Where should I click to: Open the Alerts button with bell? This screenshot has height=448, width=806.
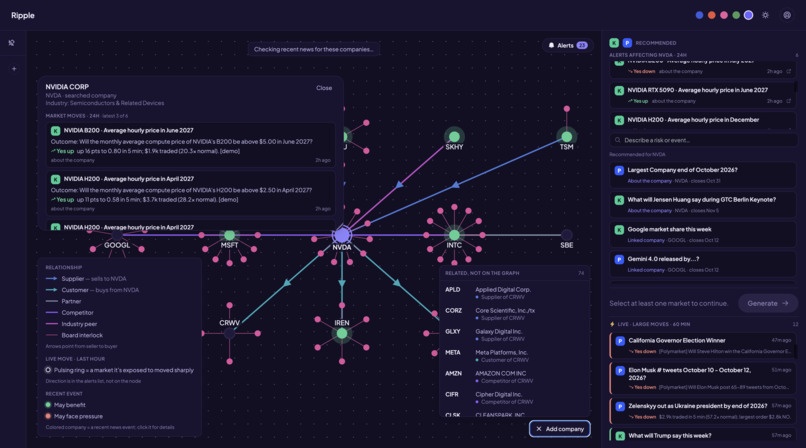567,45
